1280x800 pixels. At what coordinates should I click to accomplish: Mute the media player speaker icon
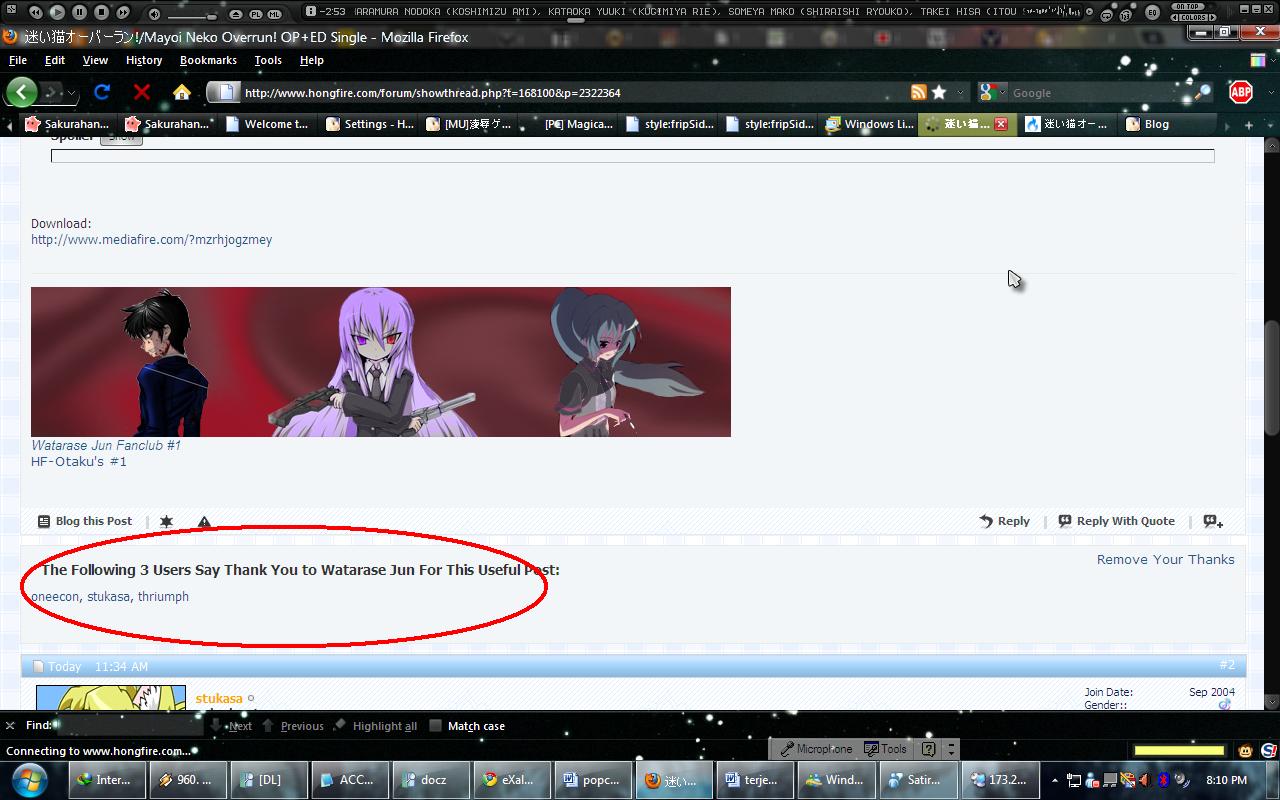[x=154, y=13]
